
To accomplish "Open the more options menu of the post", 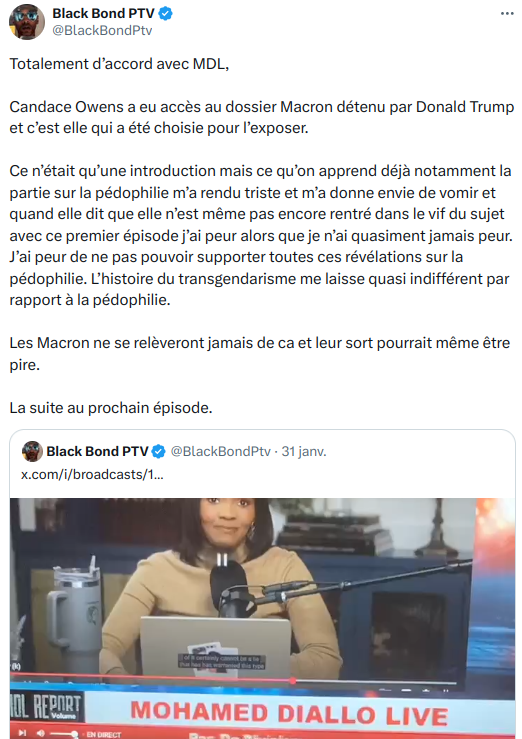I will coord(507,14).
